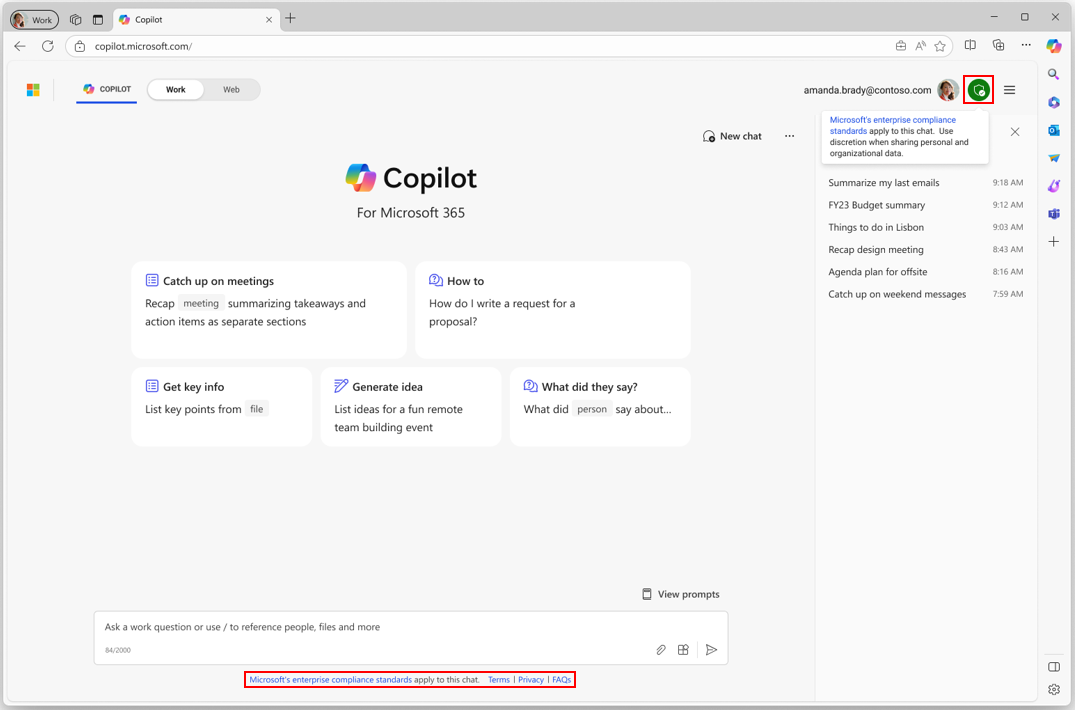Viewport: 1075px width, 710px height.
Task: Select Catch up on meetings card
Action: (269, 310)
